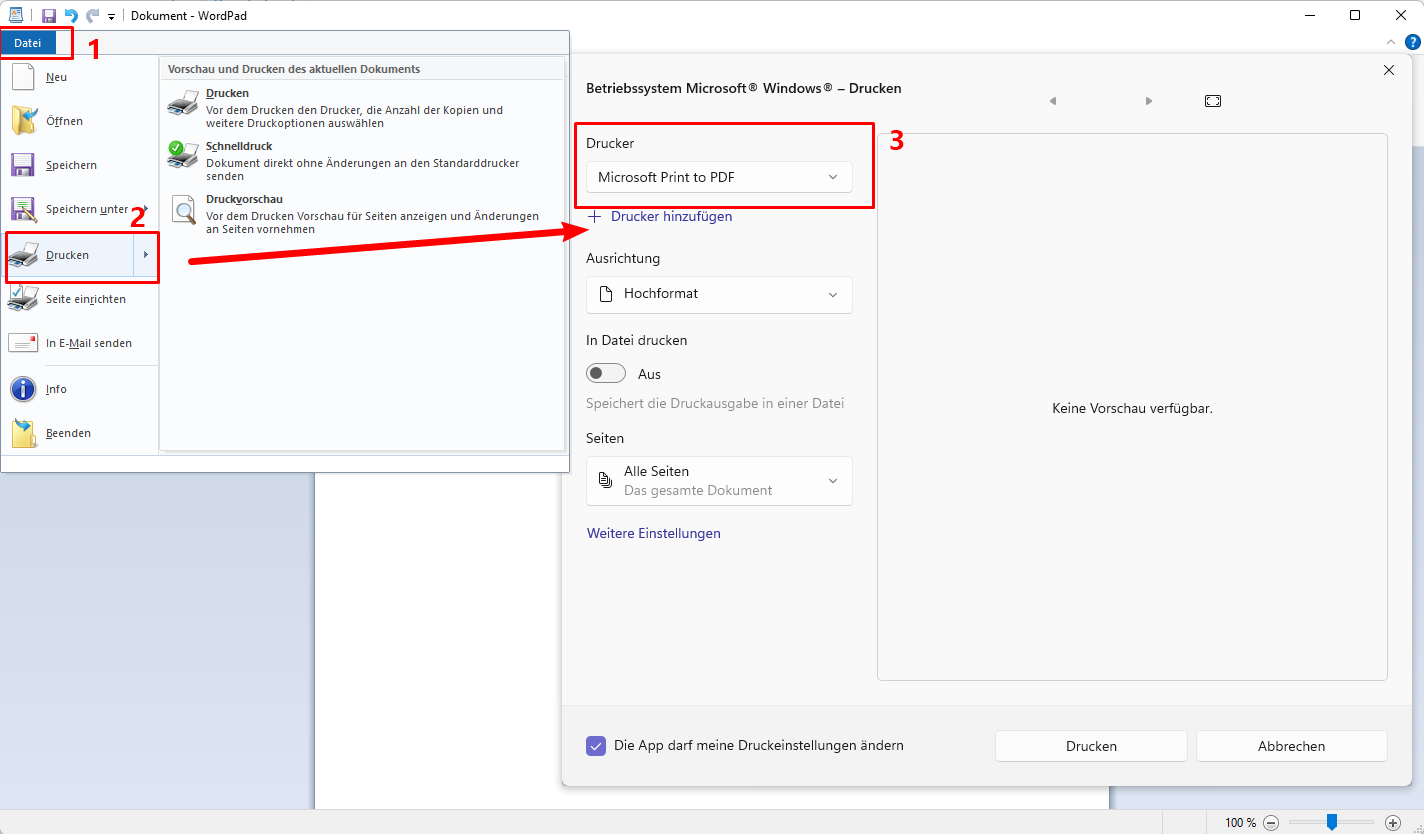Screen dimensions: 1424x834
Task: Open the Seiten Alle Seiten dropdown
Action: tap(719, 481)
